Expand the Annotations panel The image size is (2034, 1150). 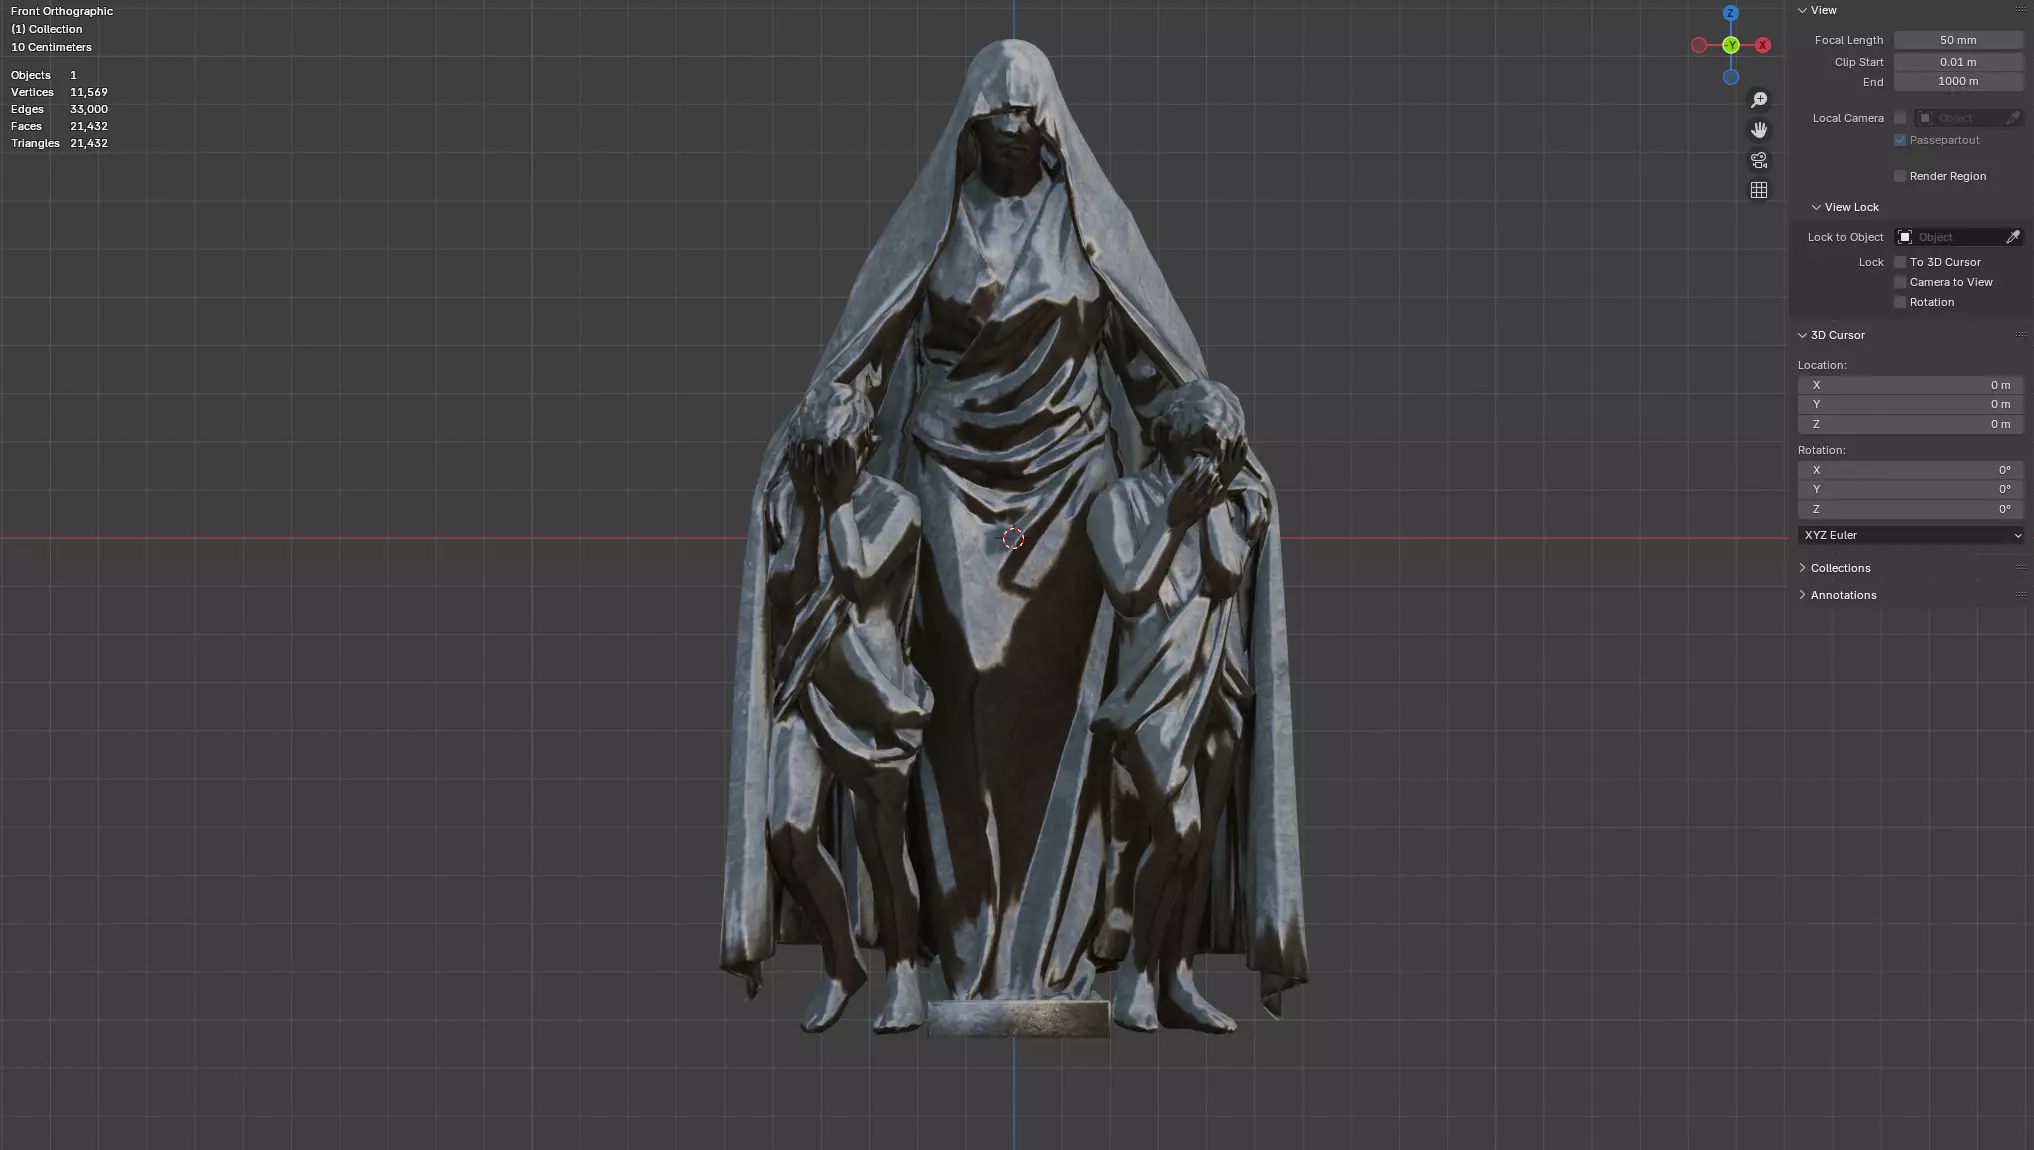1803,595
